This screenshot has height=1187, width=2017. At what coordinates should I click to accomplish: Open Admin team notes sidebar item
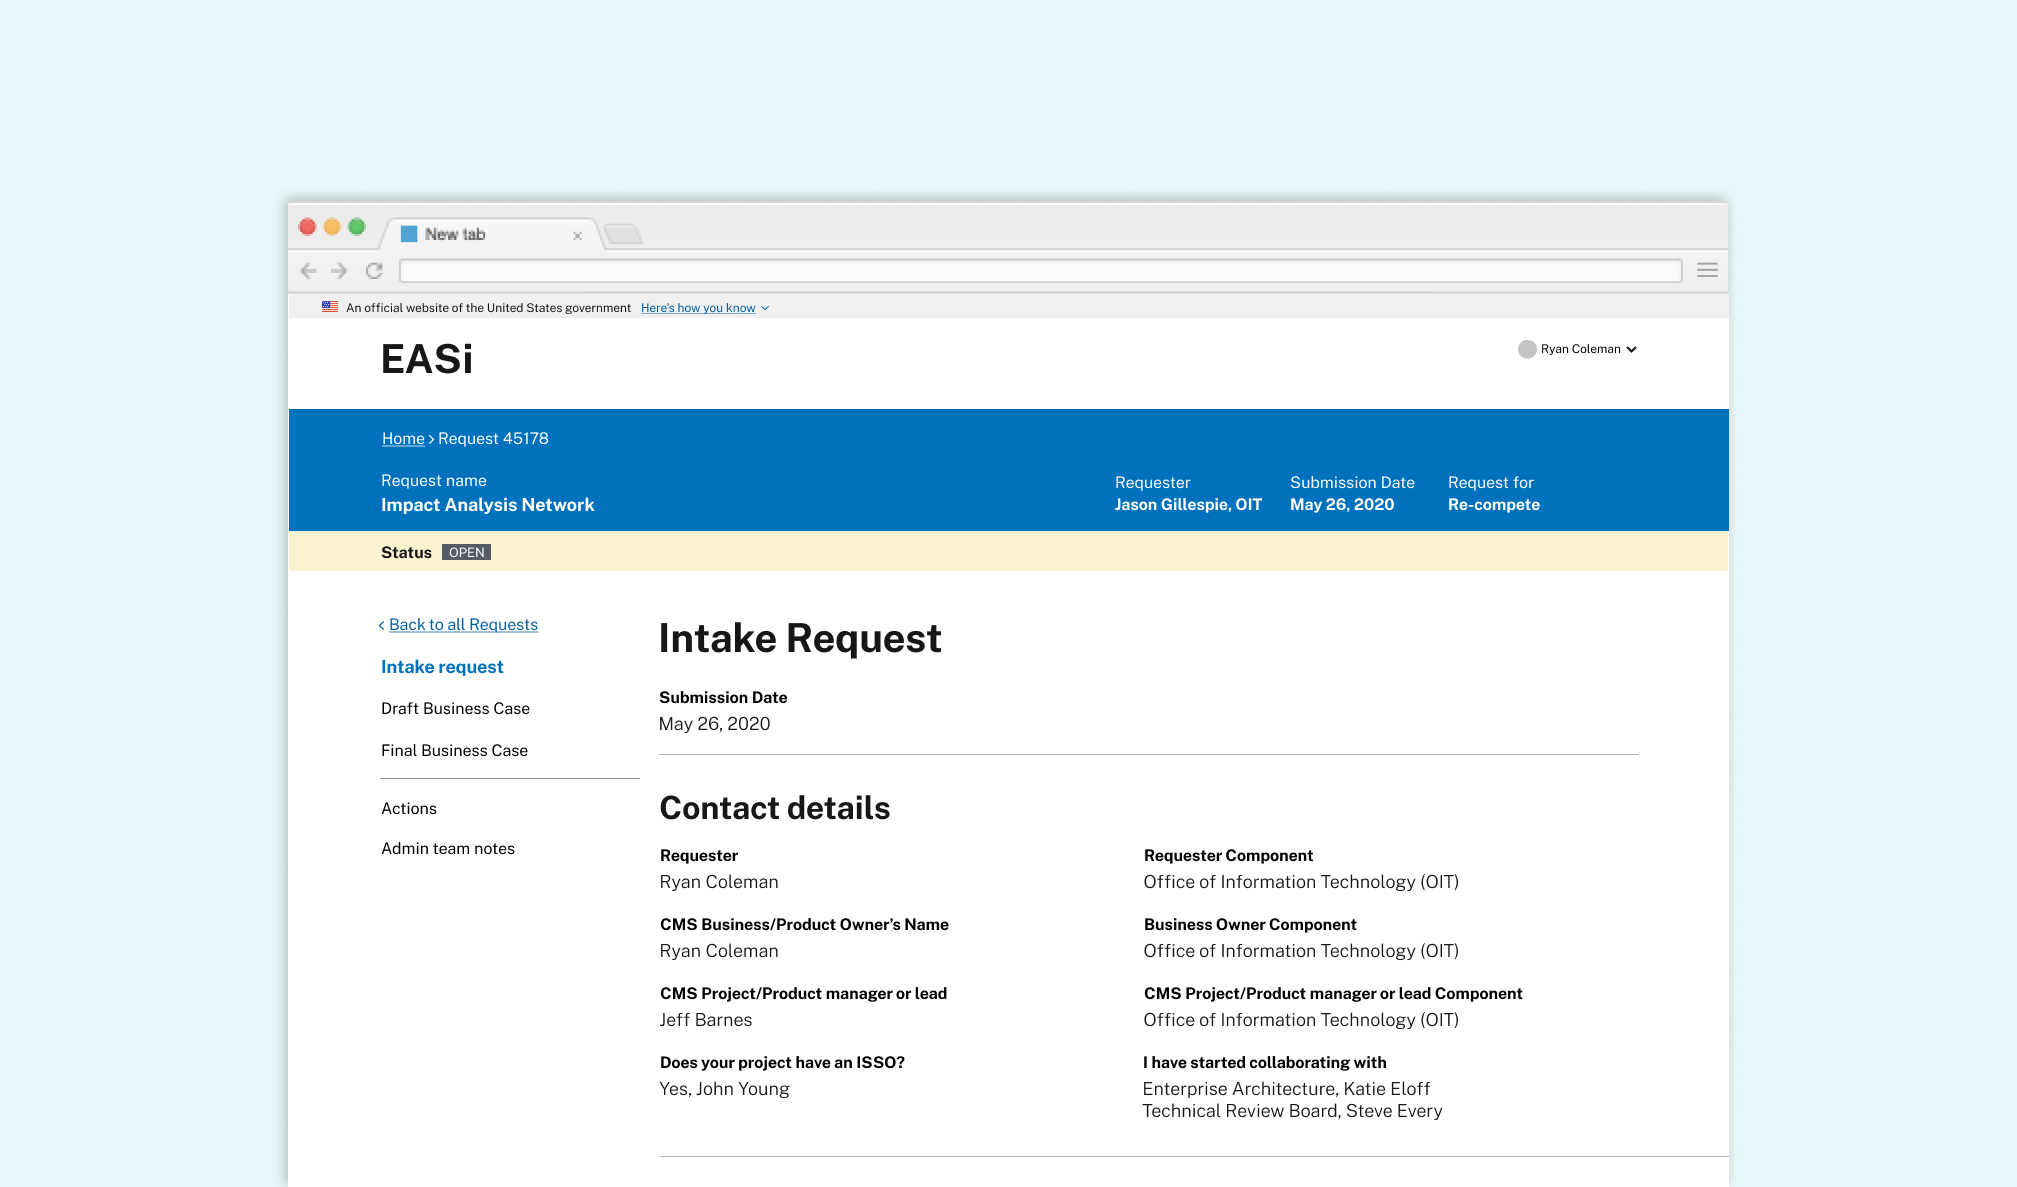pos(447,848)
